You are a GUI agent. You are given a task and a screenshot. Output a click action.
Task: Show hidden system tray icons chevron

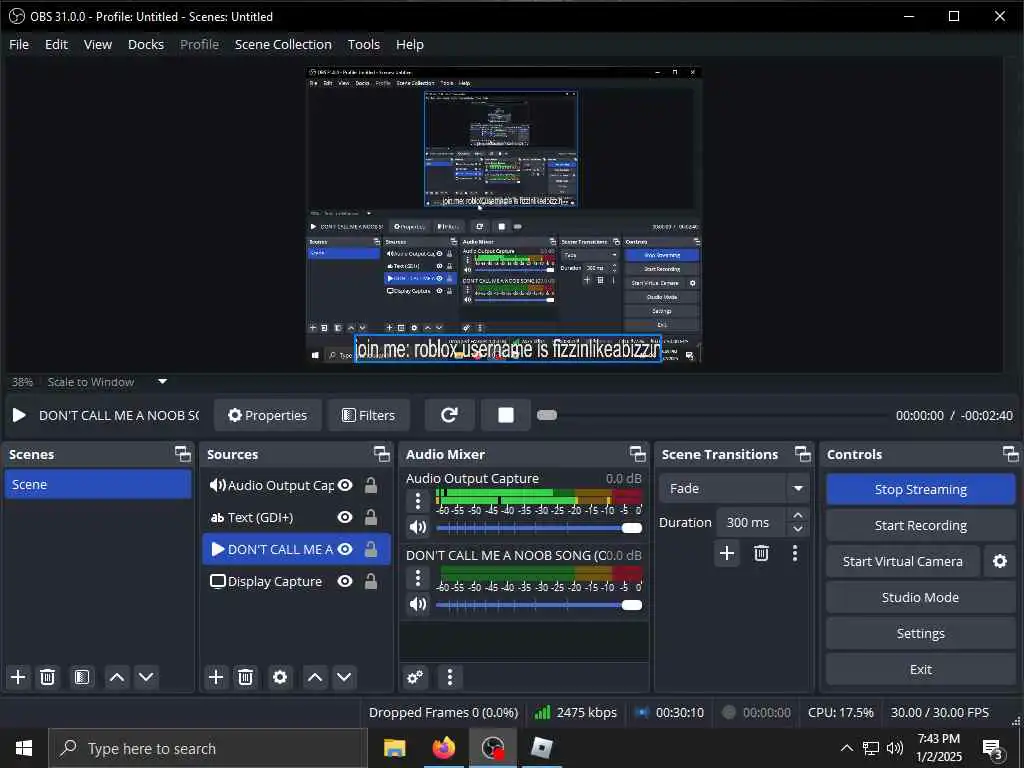coord(846,748)
